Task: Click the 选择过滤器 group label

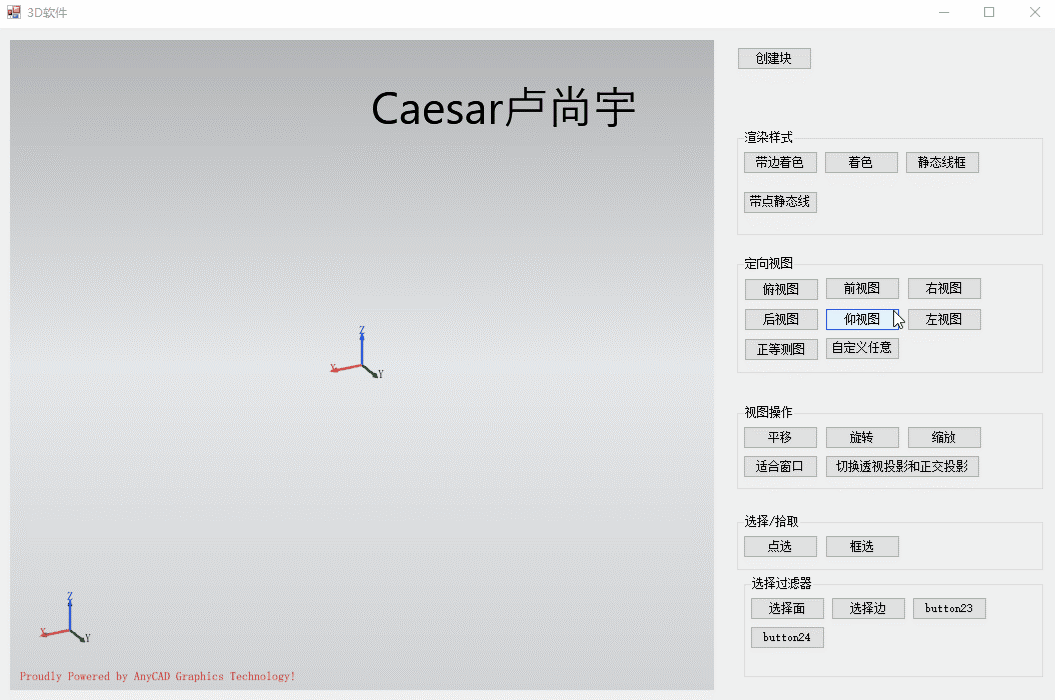Action: (x=781, y=583)
